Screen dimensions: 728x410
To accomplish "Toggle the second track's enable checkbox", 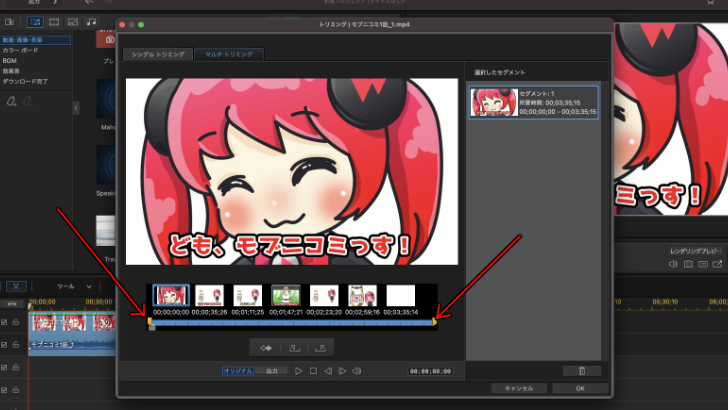I will click(4, 345).
